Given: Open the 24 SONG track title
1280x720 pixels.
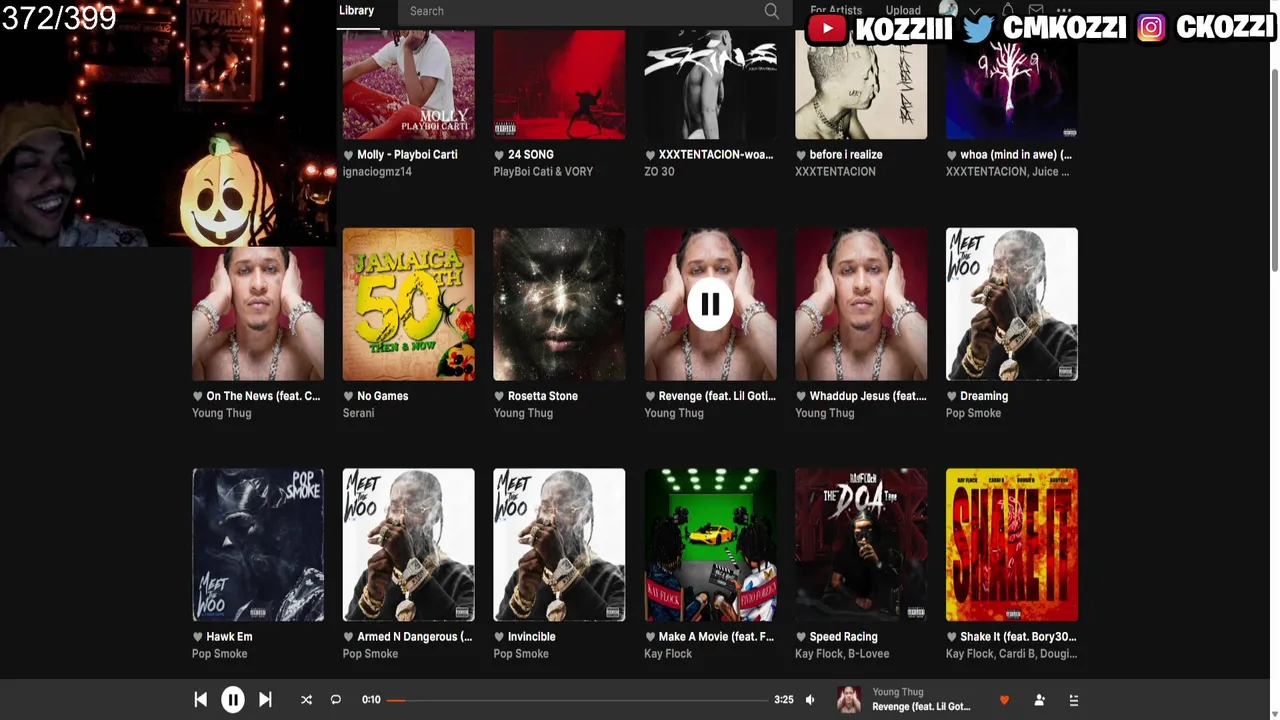Looking at the screenshot, I should tap(531, 155).
